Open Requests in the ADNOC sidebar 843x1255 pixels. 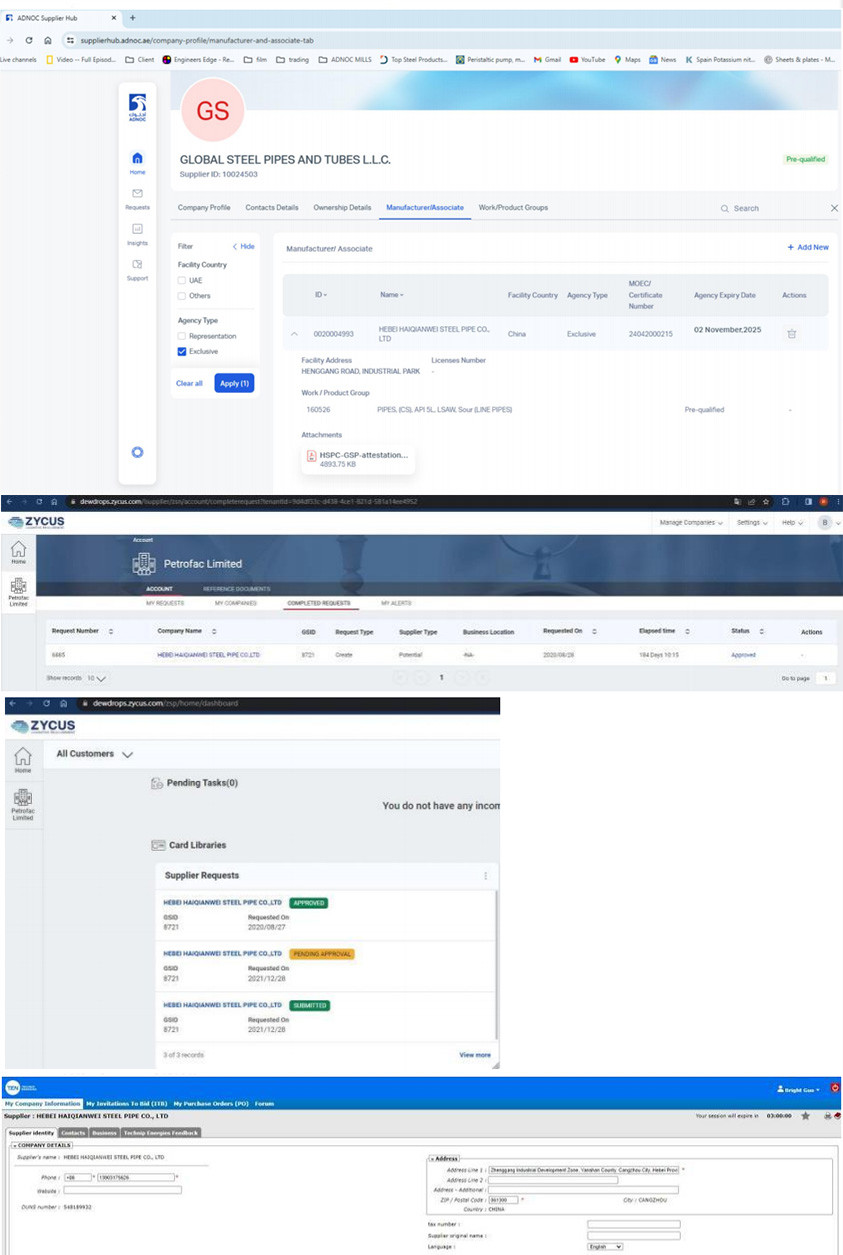137,197
